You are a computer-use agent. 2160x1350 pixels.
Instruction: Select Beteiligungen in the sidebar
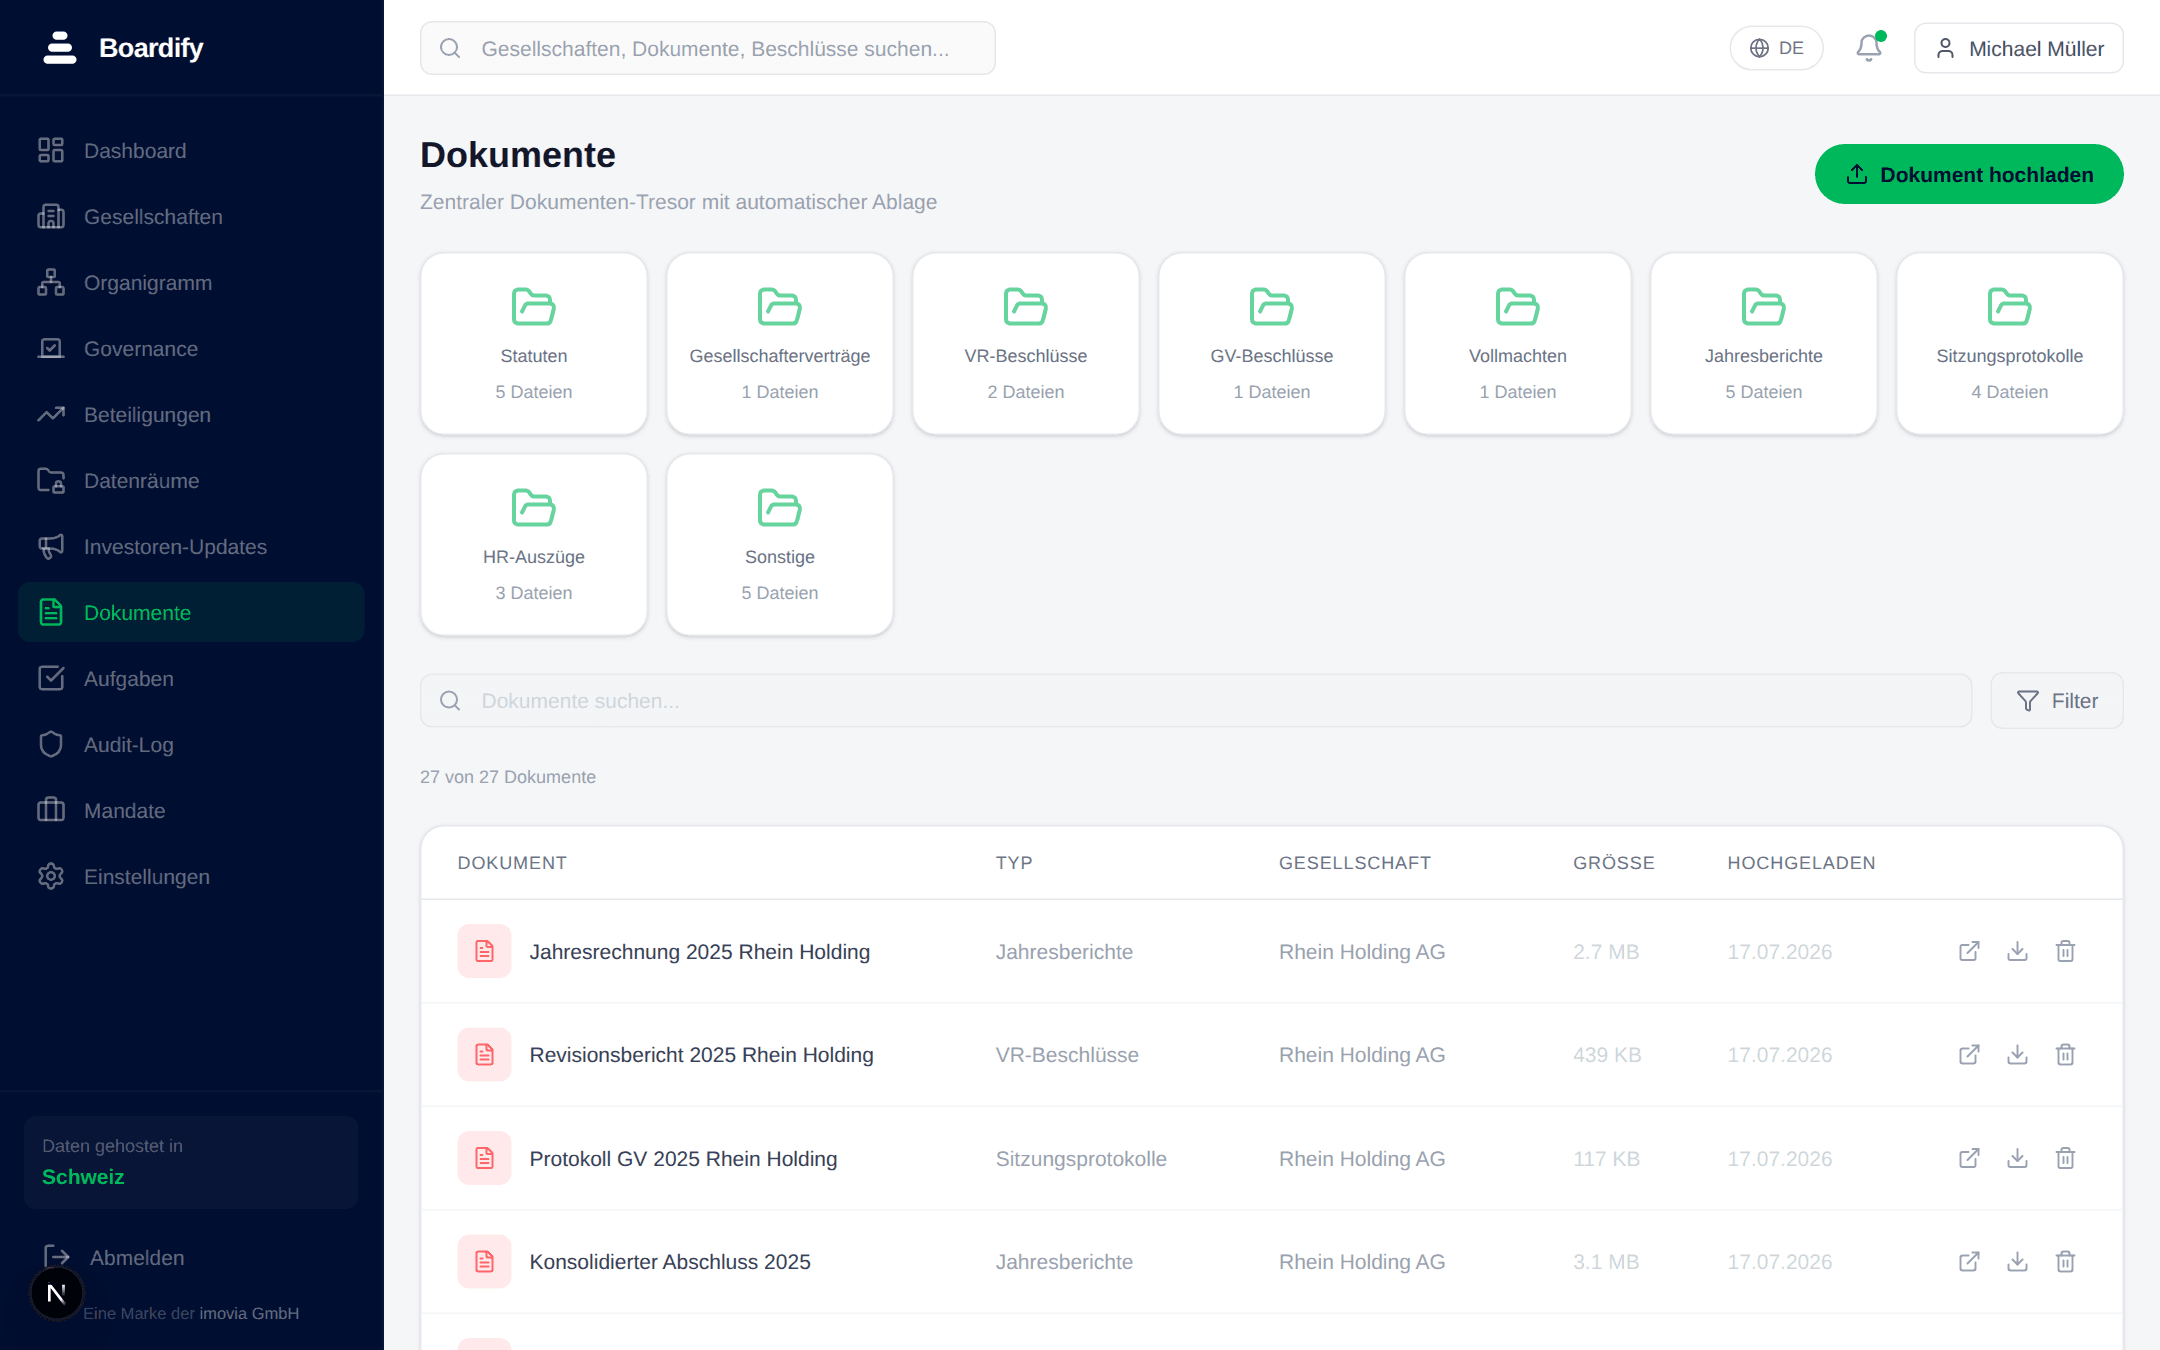[191, 414]
